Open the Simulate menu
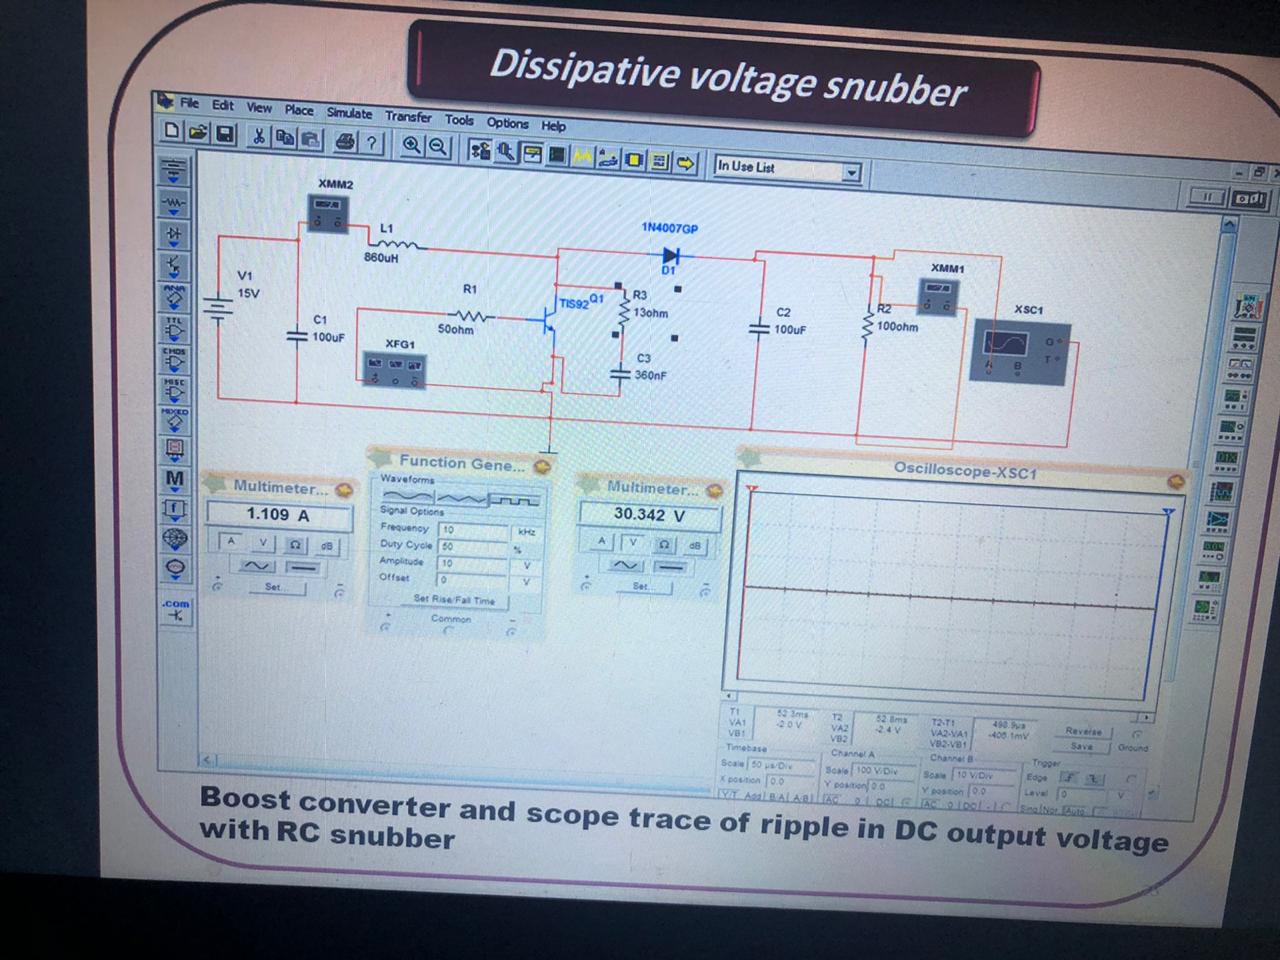The image size is (1280, 960). click(x=349, y=114)
